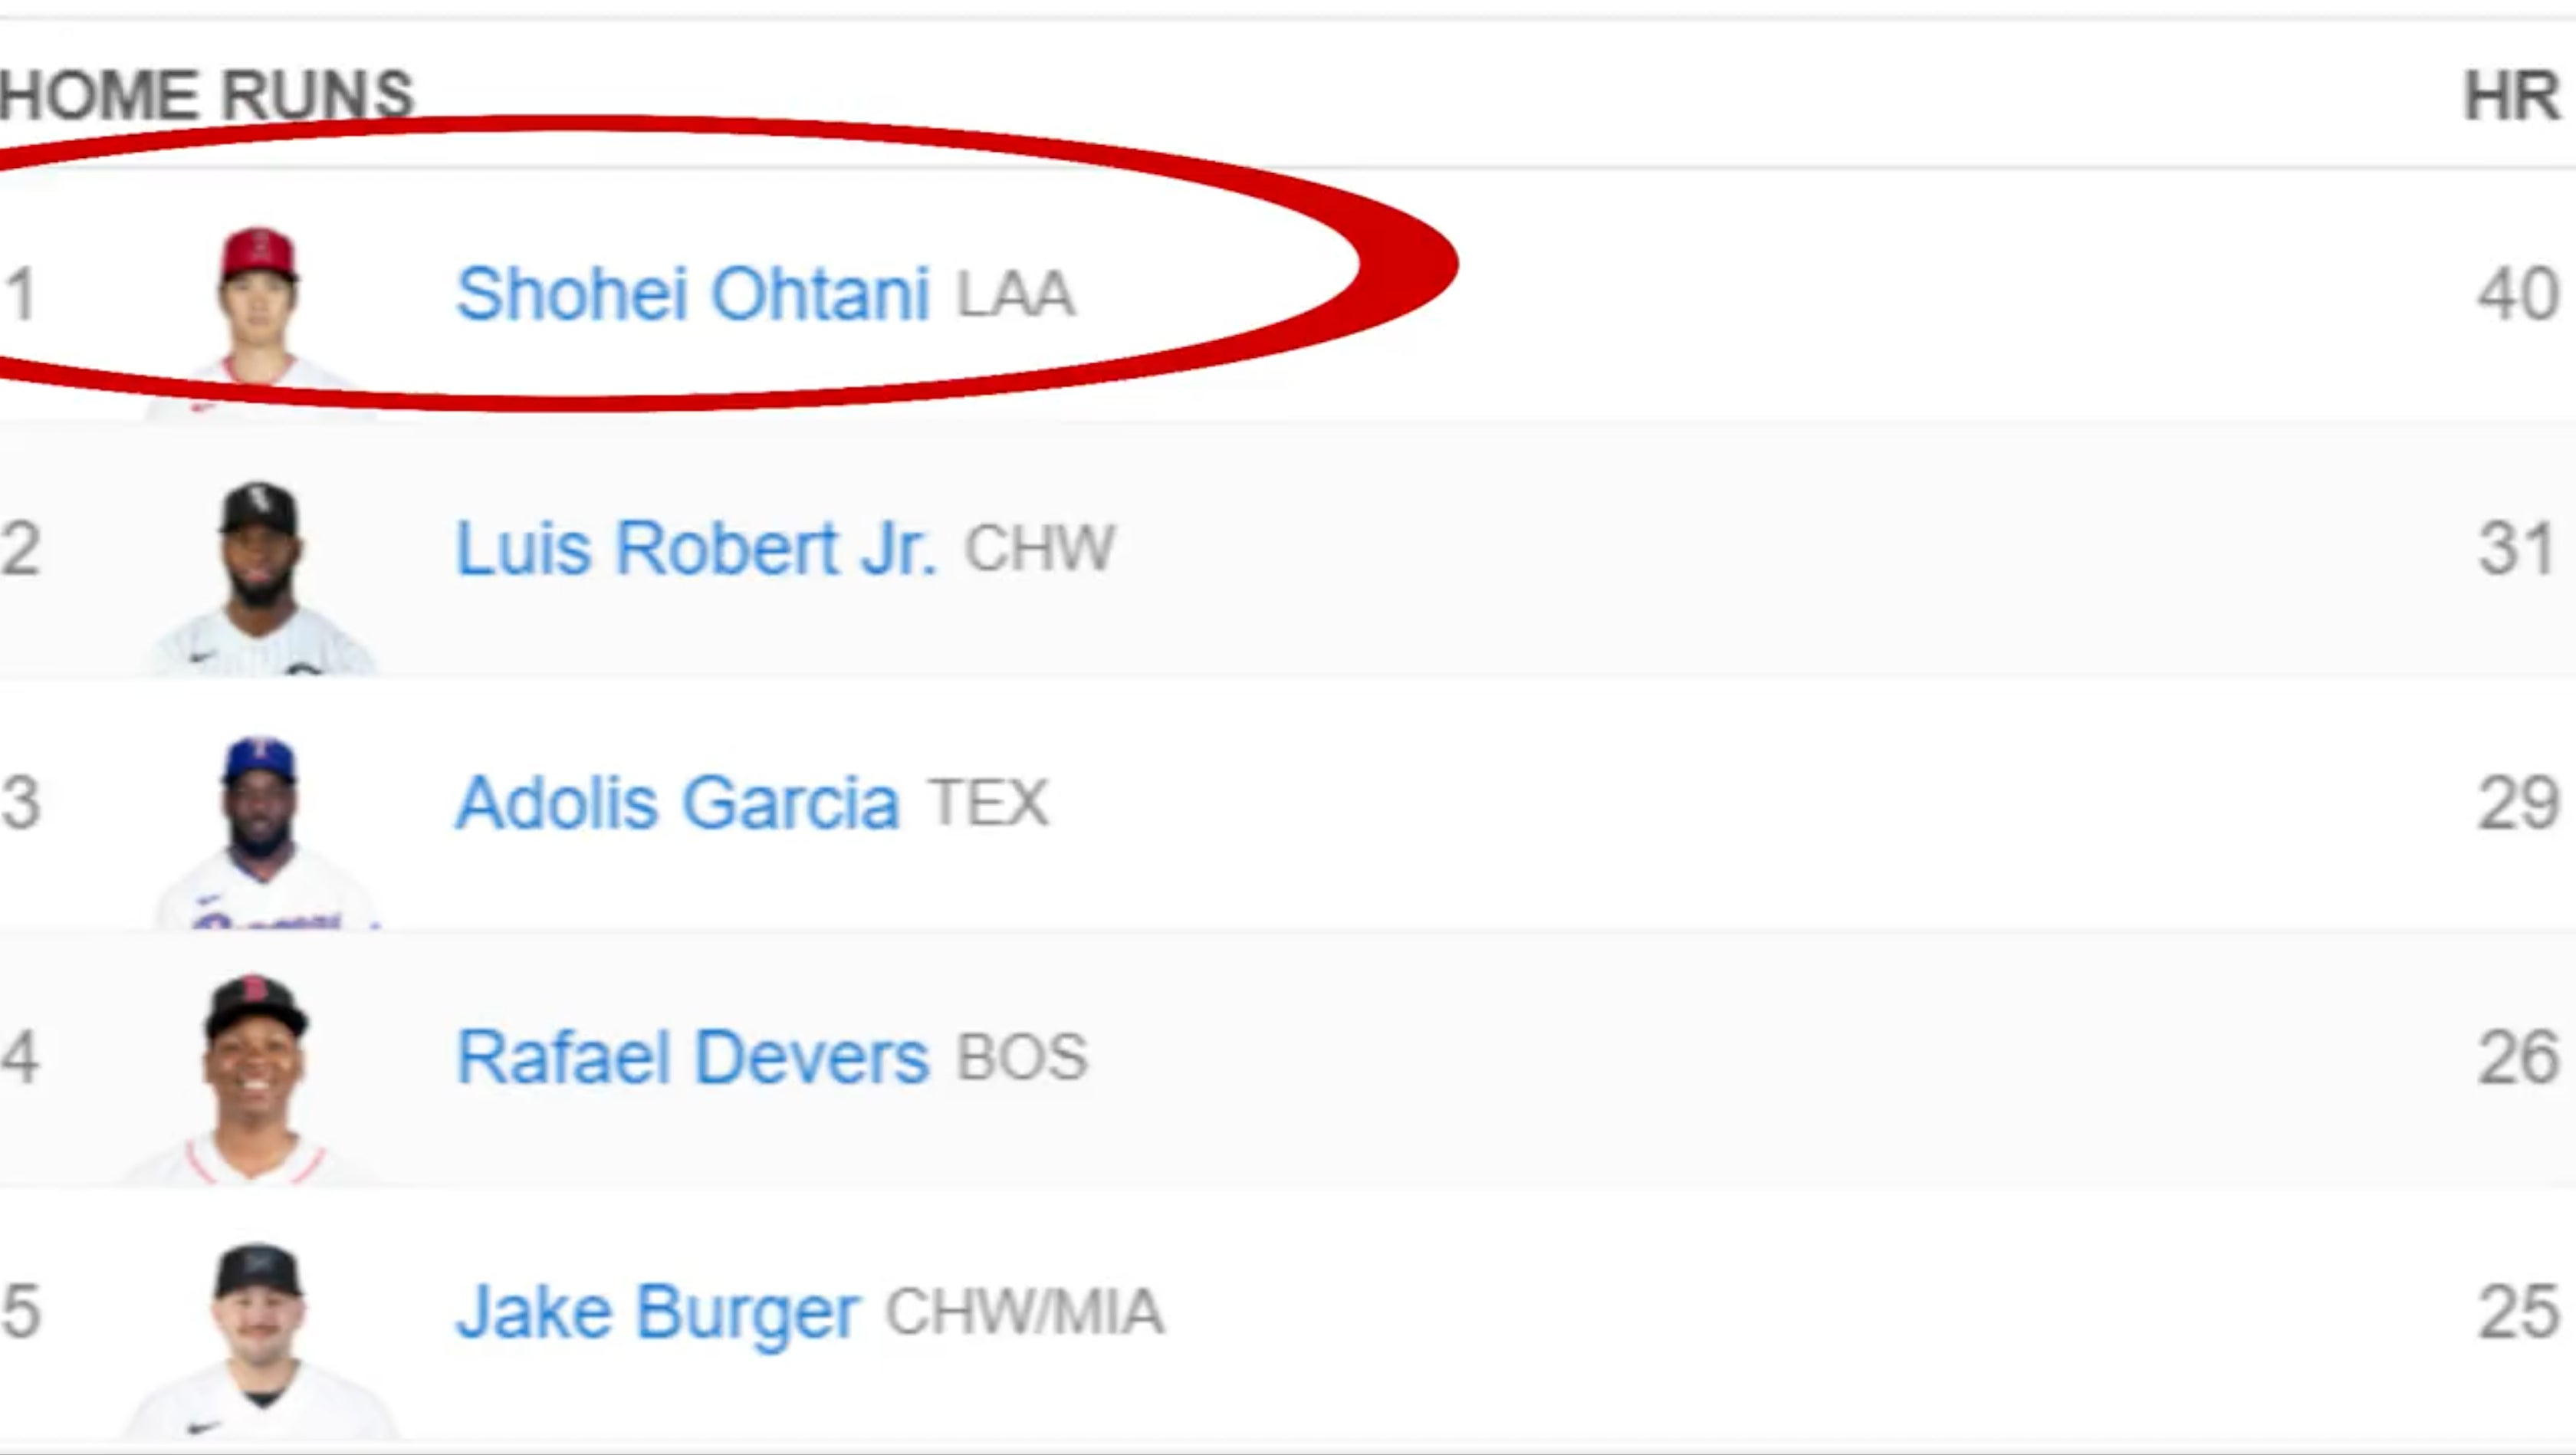Open Jake Burger's player link
Image resolution: width=2576 pixels, height=1455 pixels.
coord(657,1312)
